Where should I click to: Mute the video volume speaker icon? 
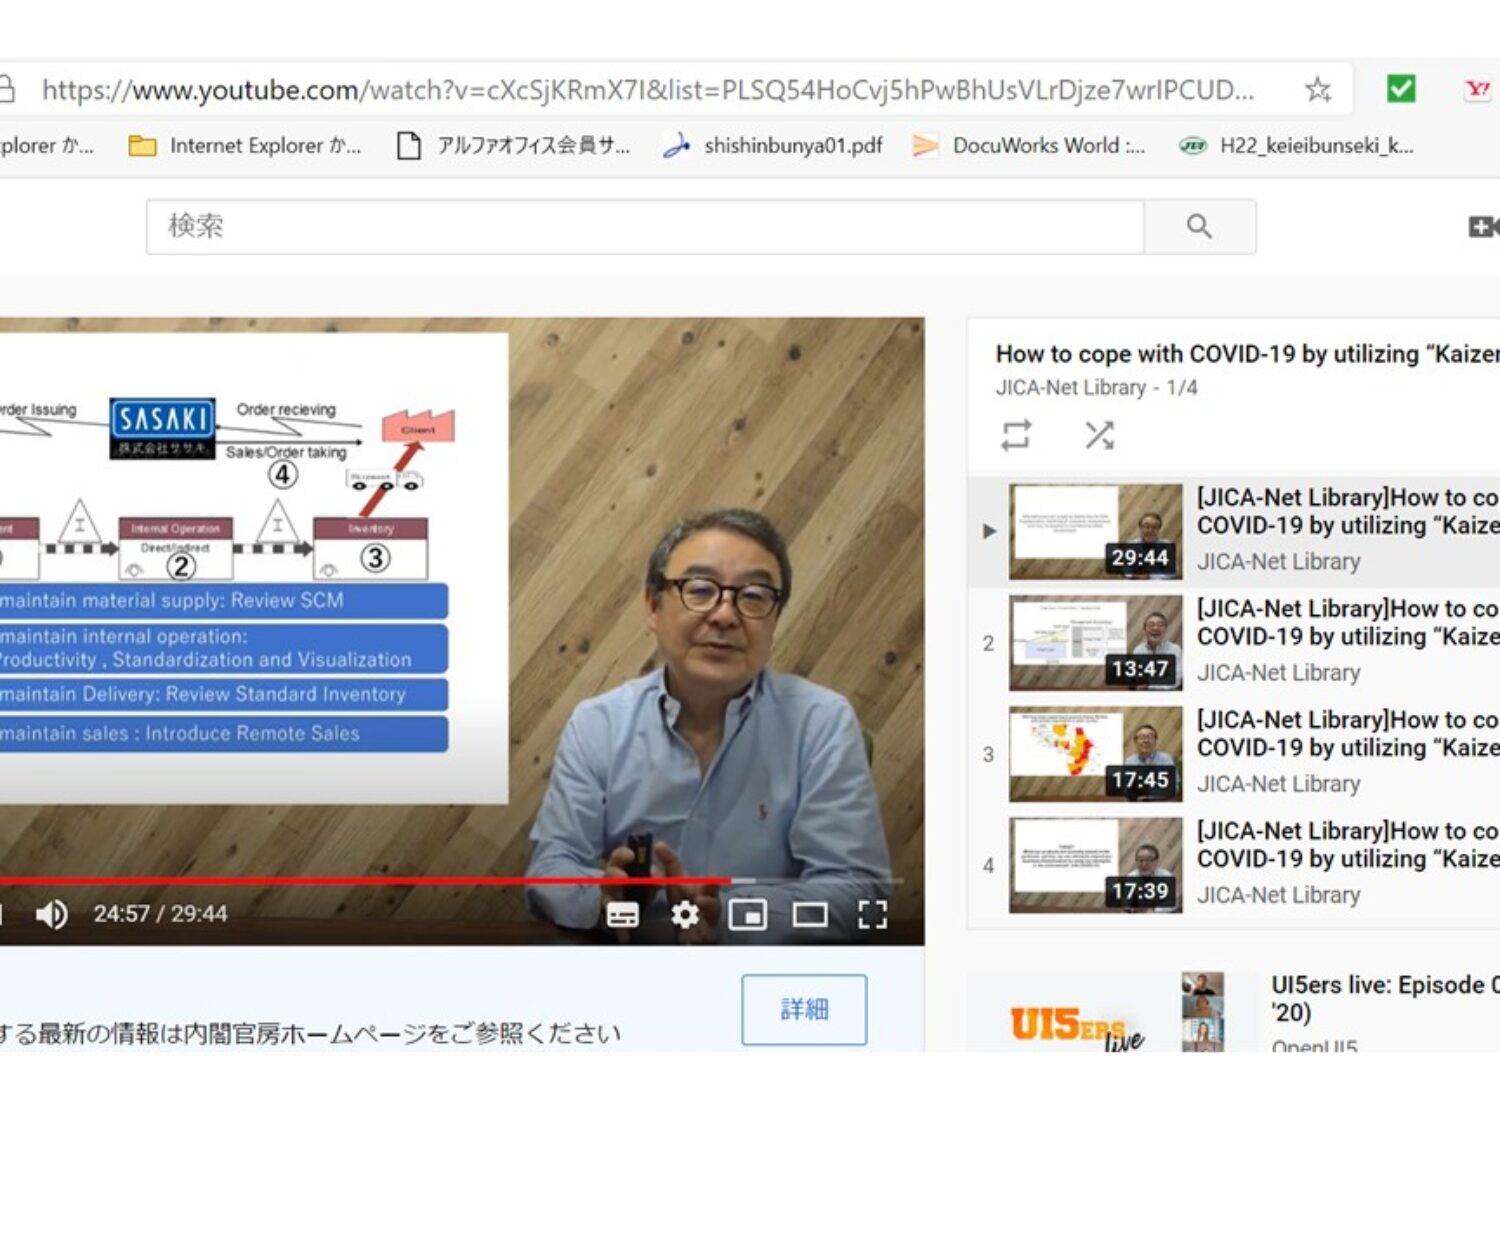click(x=51, y=914)
